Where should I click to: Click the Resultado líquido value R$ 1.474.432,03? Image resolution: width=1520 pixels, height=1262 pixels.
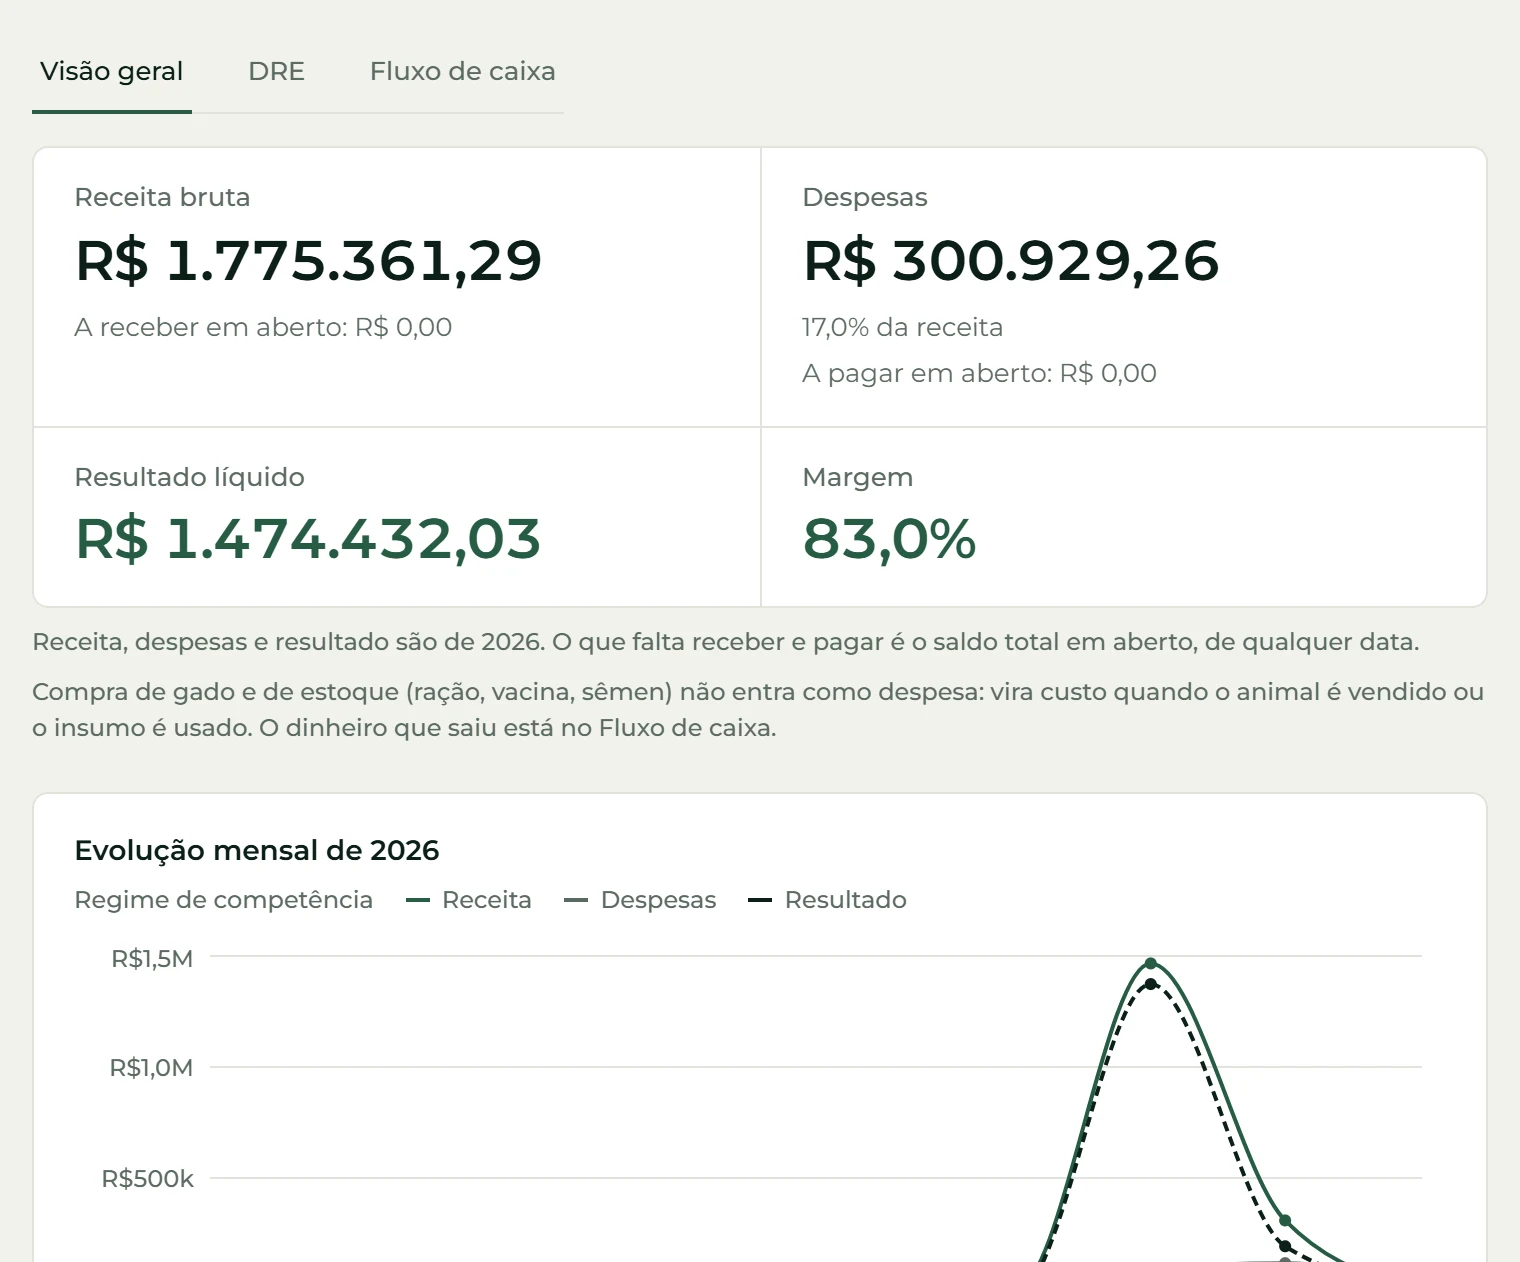(308, 539)
